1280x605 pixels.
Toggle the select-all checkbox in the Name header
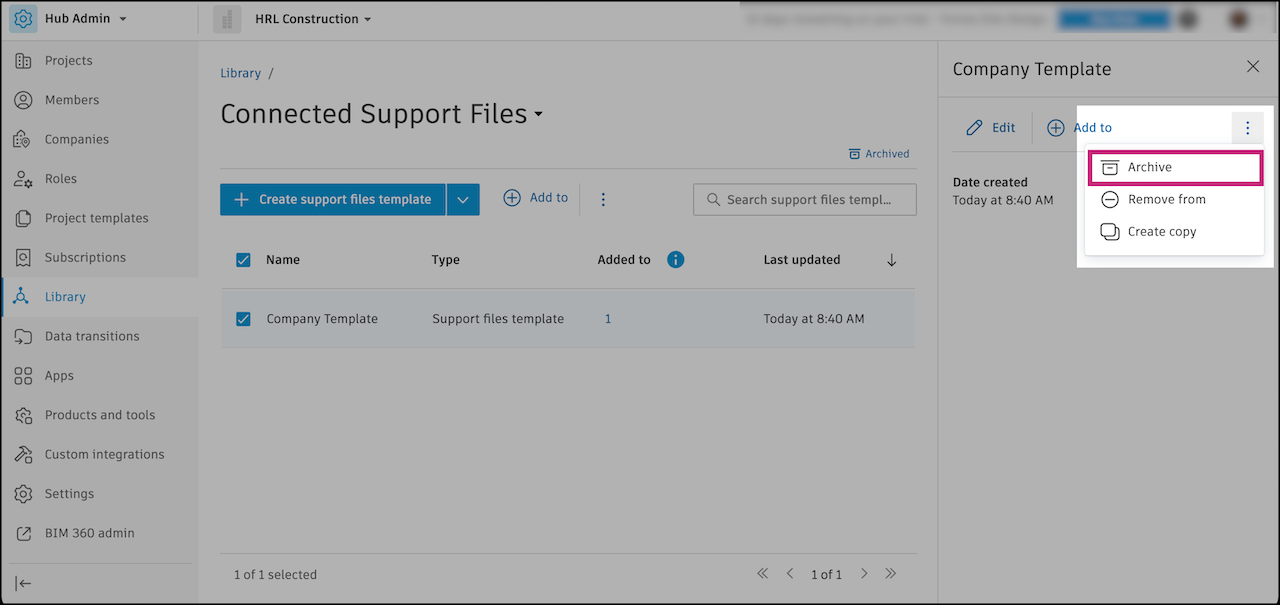pyautogui.click(x=242, y=259)
